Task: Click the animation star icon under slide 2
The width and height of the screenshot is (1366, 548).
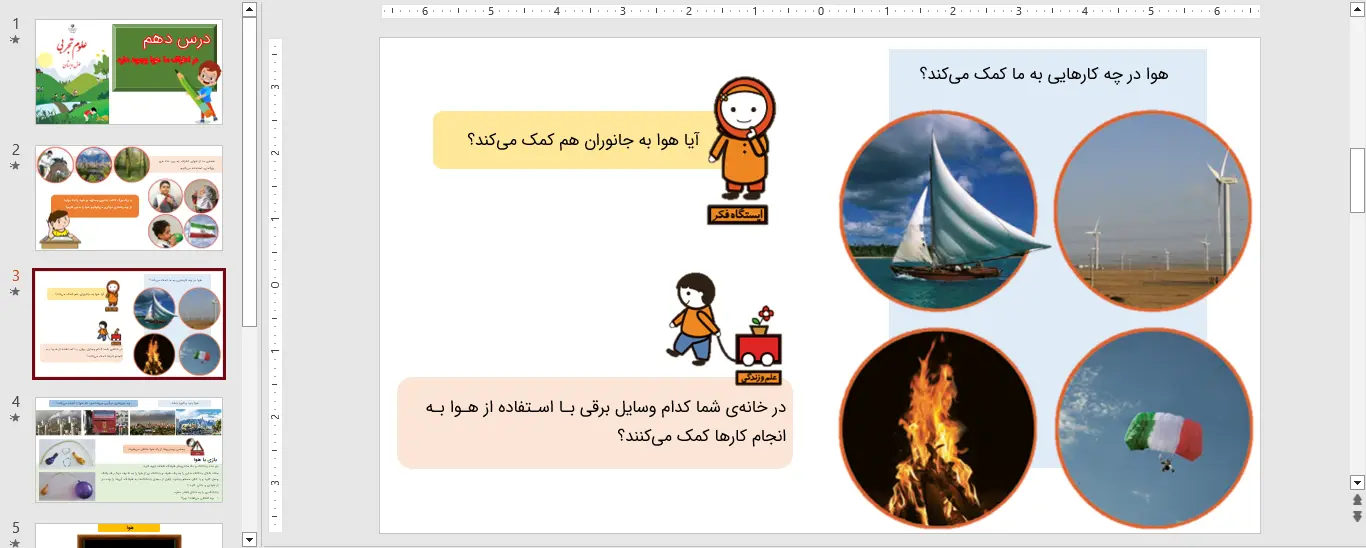Action: 15,166
